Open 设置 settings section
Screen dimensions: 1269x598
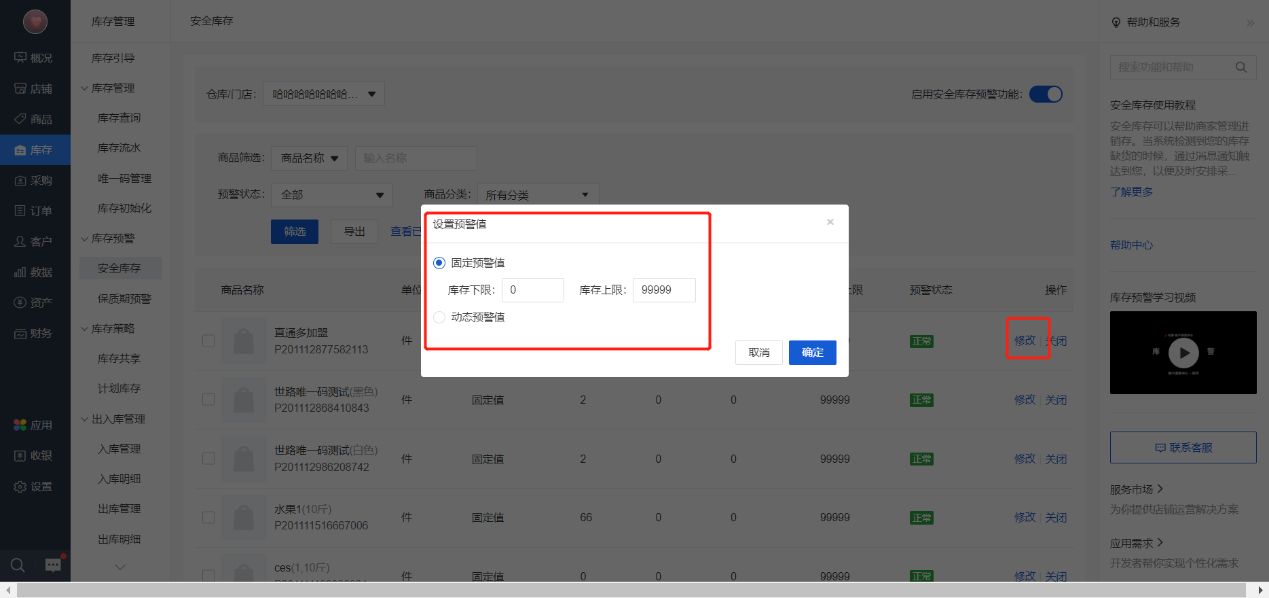[x=34, y=487]
